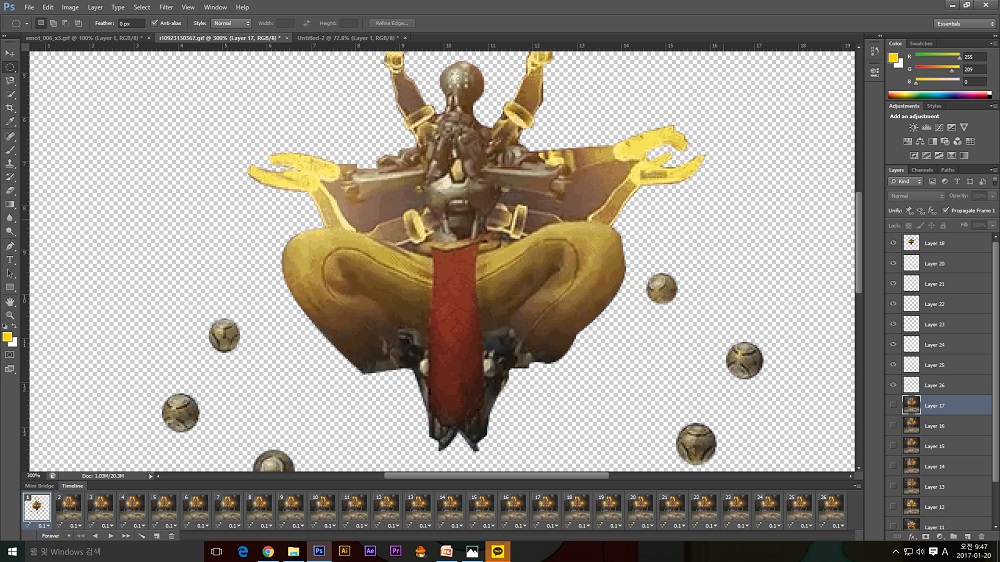Duplicate selected frames in timeline

156,536
